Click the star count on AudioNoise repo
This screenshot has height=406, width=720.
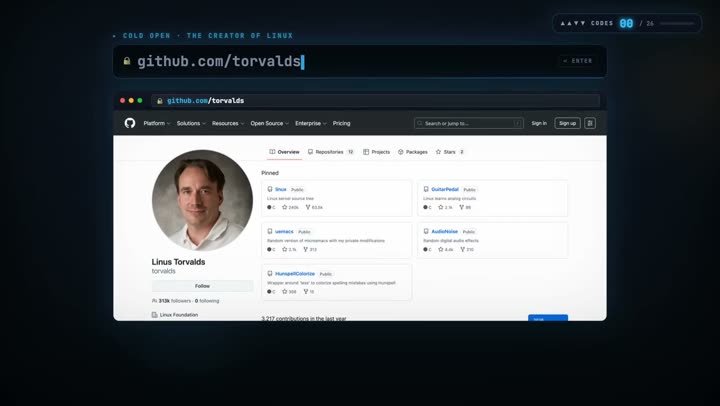(446, 249)
